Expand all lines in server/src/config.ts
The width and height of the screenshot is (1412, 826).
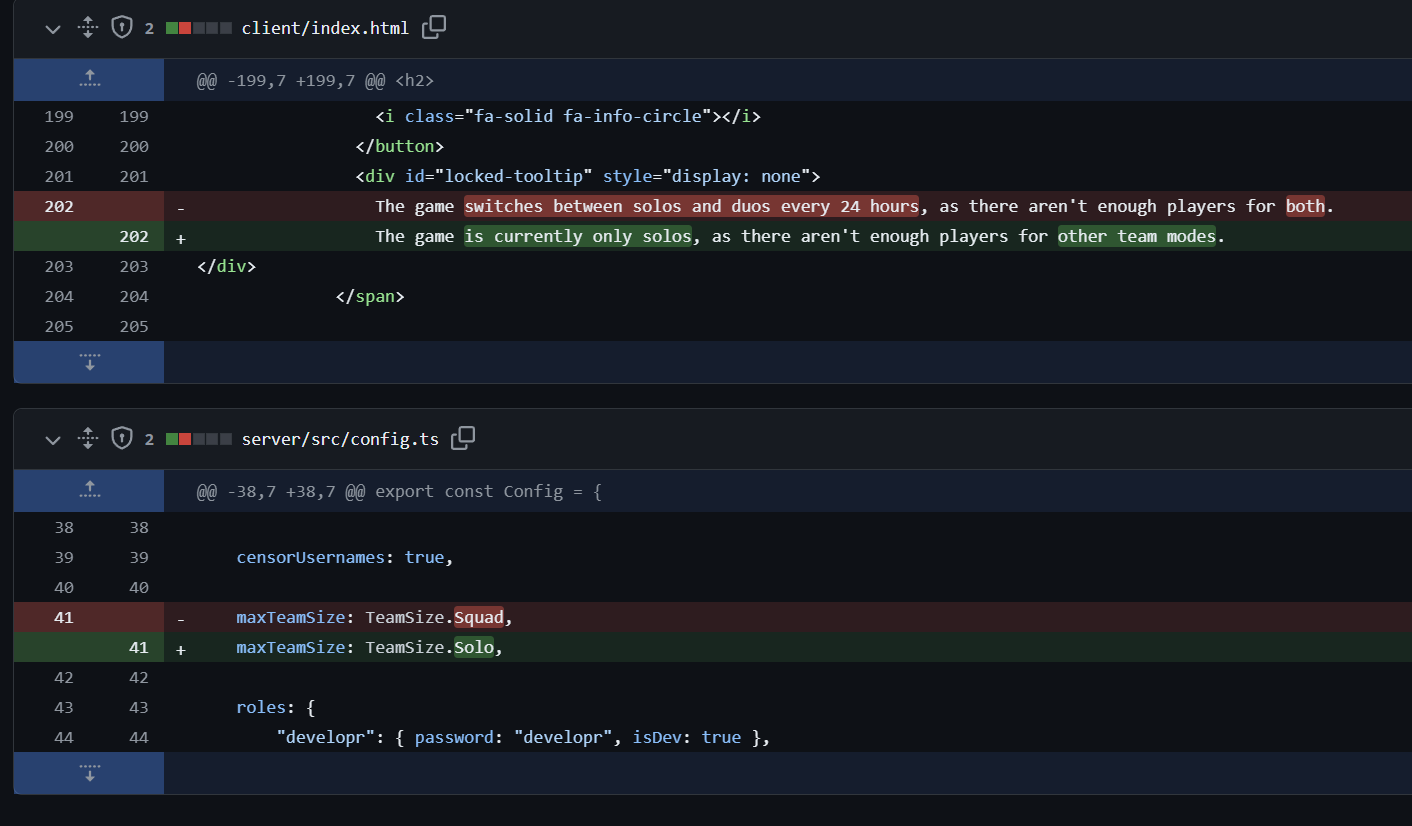tap(88, 439)
